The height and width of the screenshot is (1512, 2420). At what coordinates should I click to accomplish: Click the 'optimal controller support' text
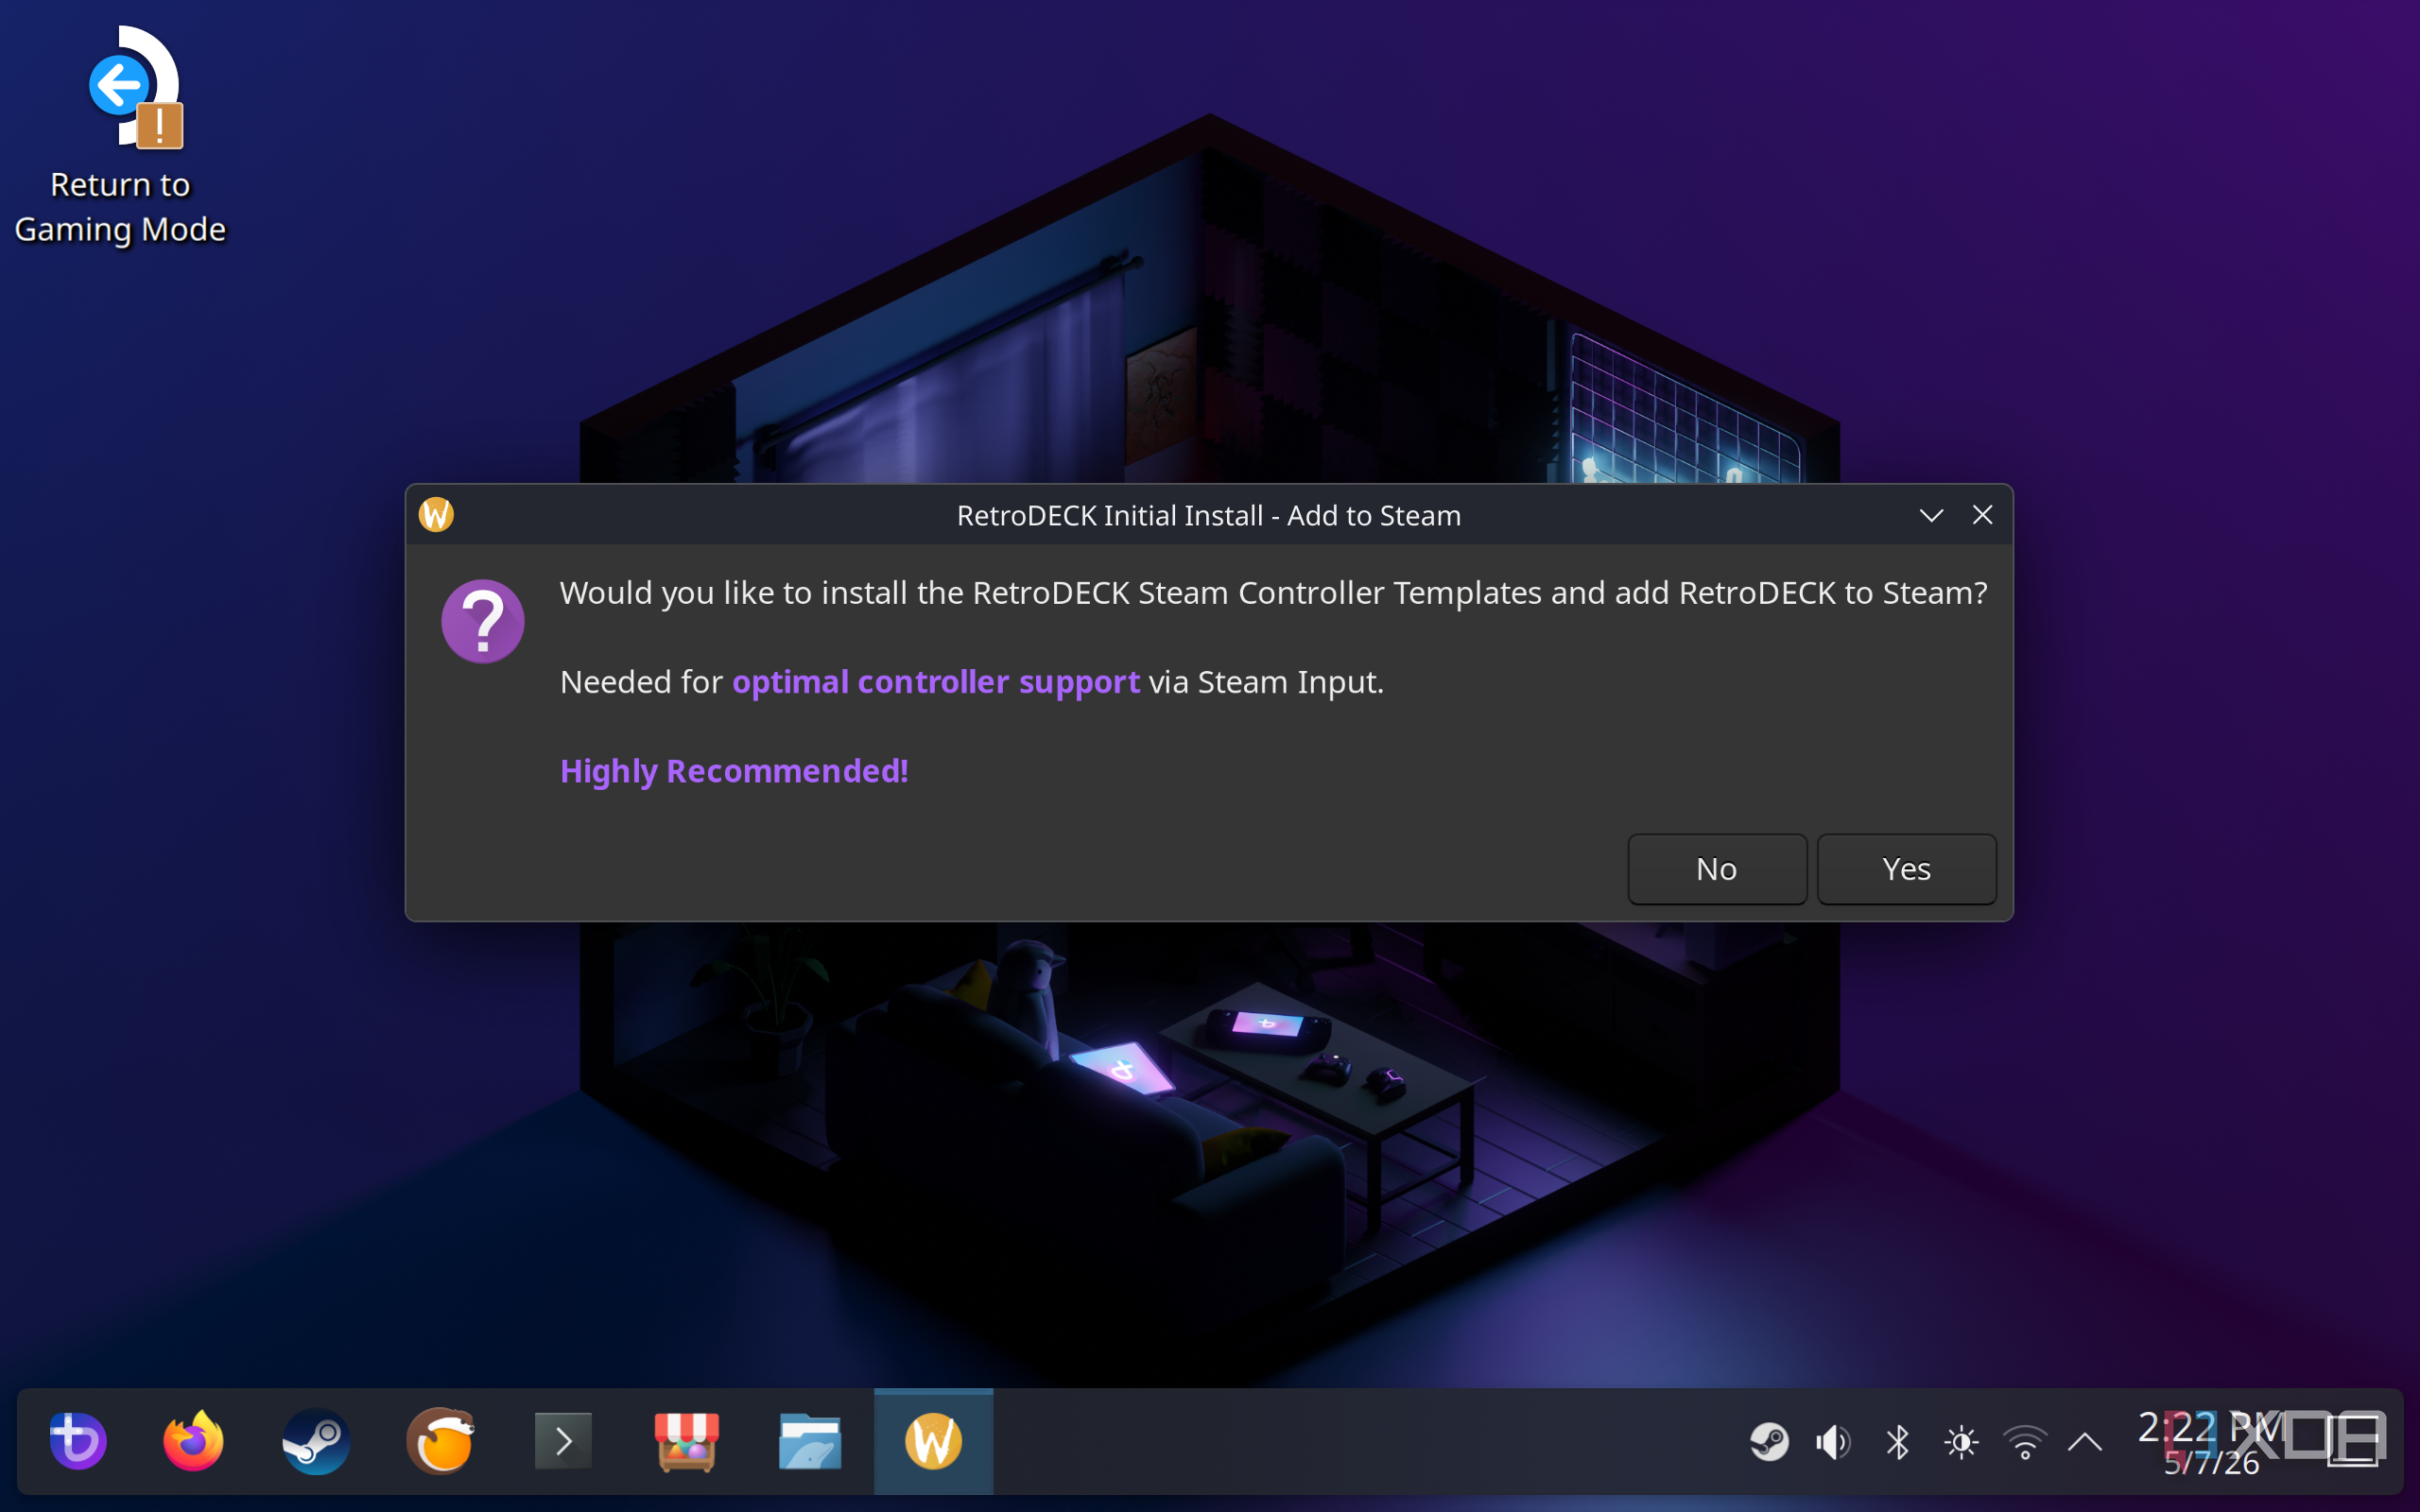[936, 682]
